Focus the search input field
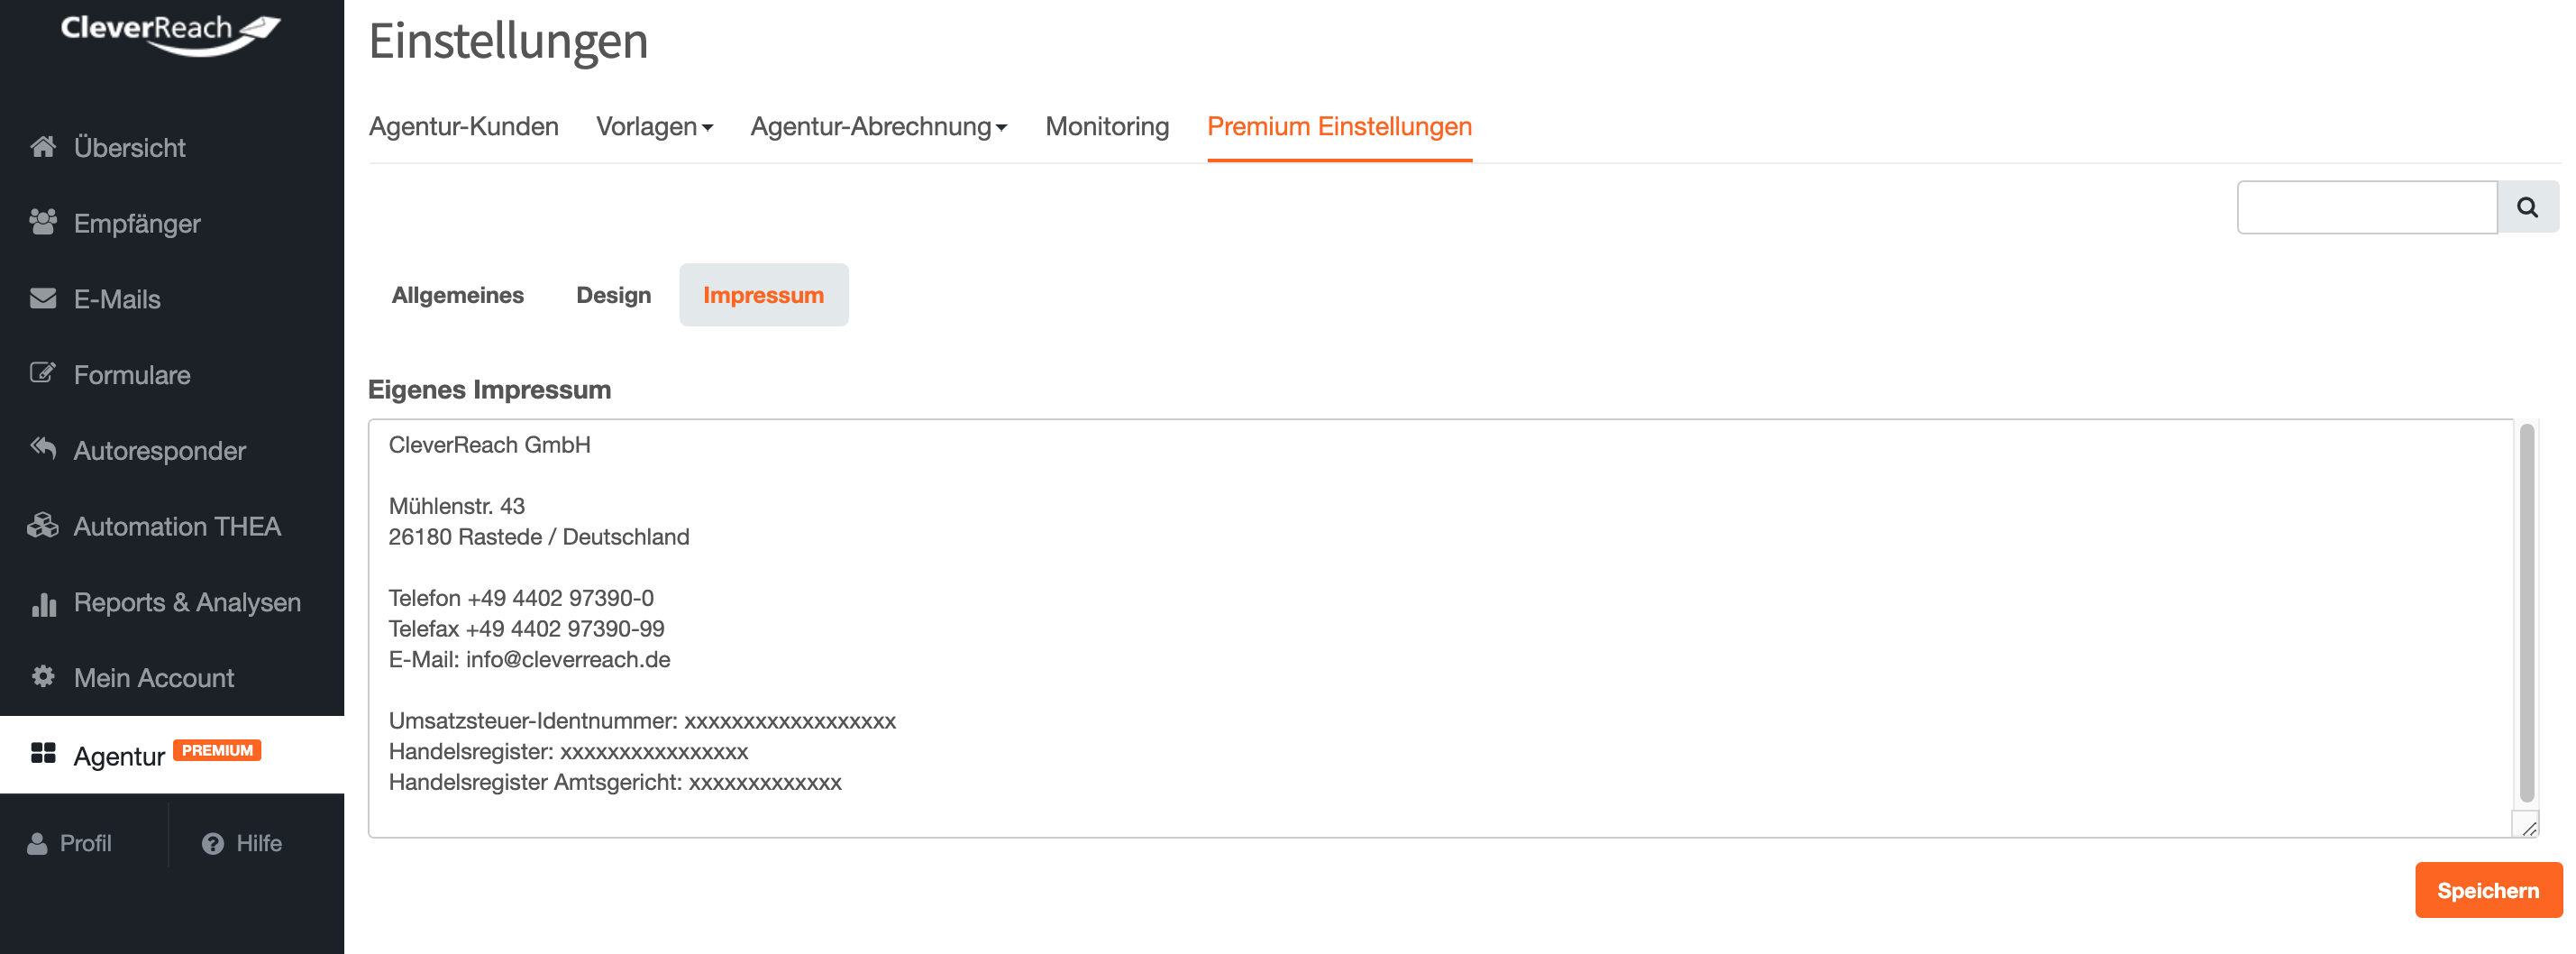The image size is (2576, 954). [x=2366, y=207]
